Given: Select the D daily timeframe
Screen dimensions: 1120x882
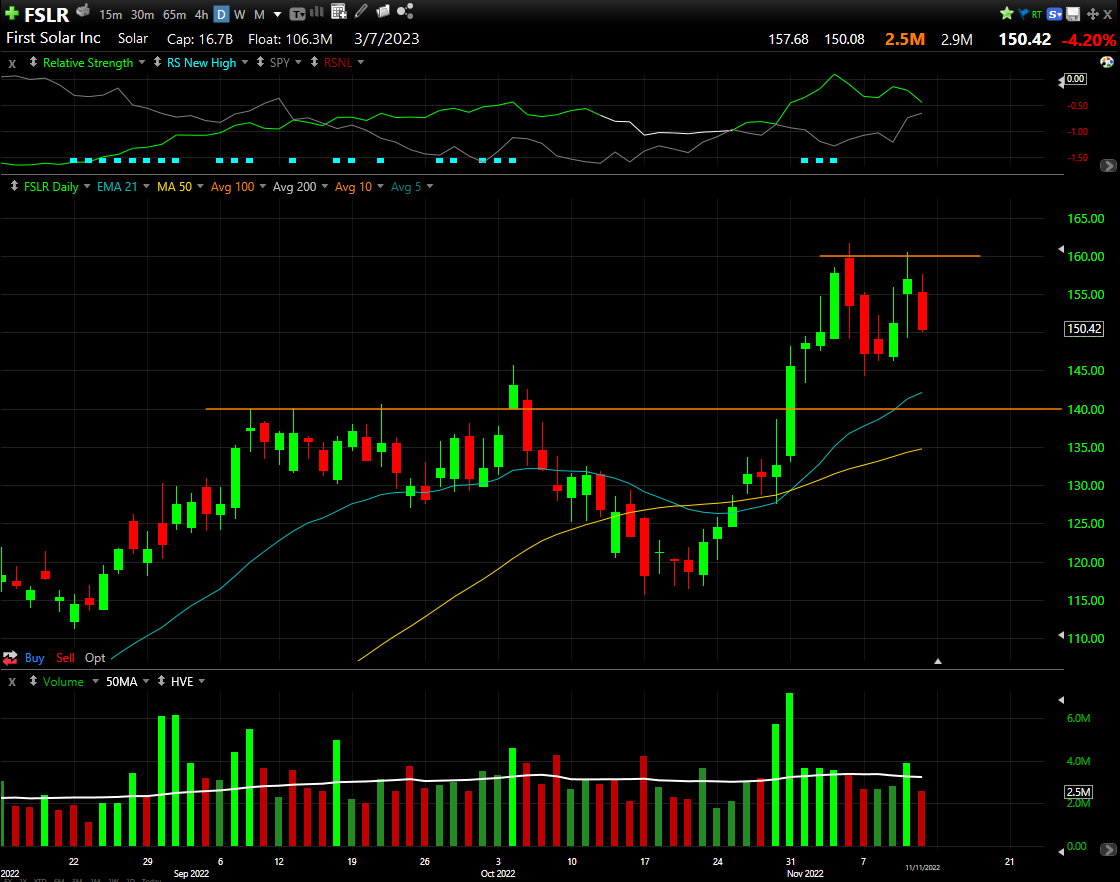Looking at the screenshot, I should point(221,14).
